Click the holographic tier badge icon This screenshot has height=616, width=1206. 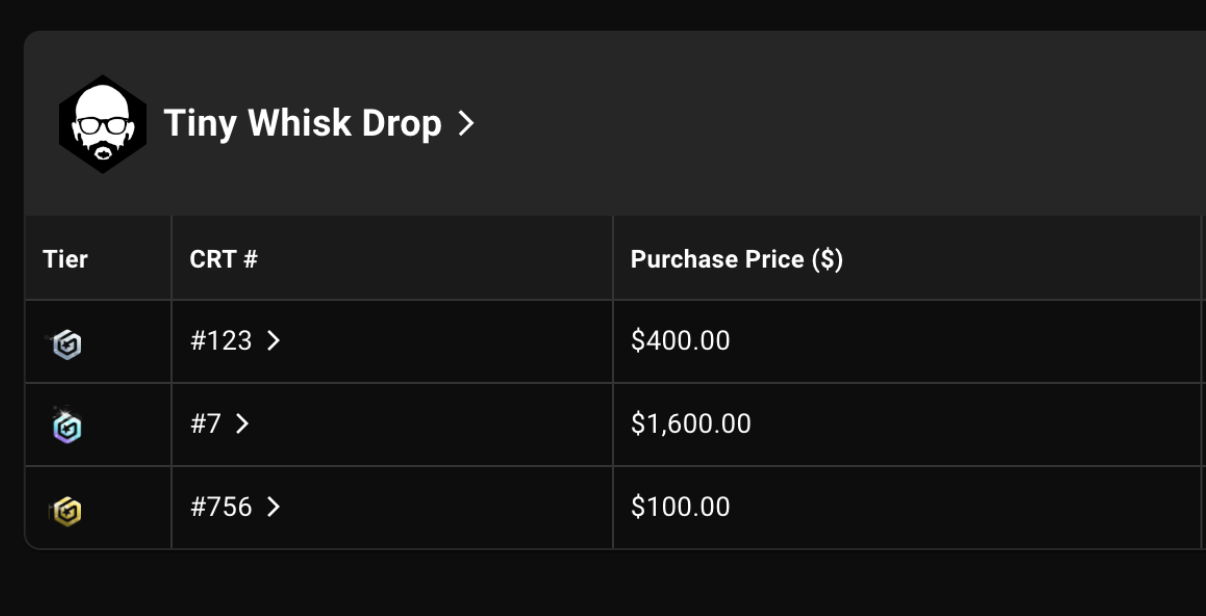click(66, 427)
